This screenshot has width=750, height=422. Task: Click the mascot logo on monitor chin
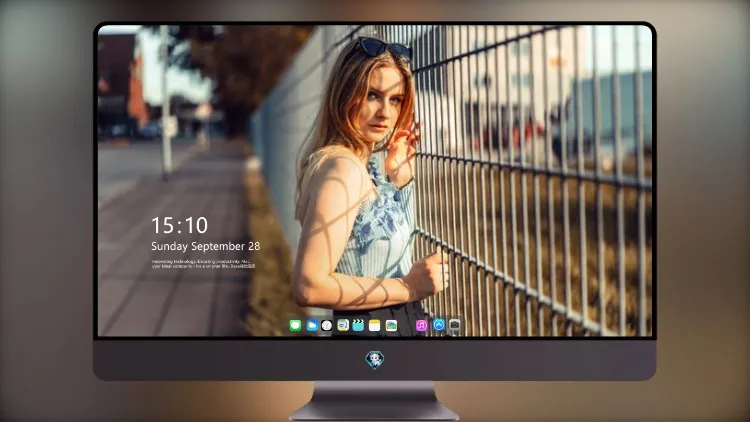point(375,360)
